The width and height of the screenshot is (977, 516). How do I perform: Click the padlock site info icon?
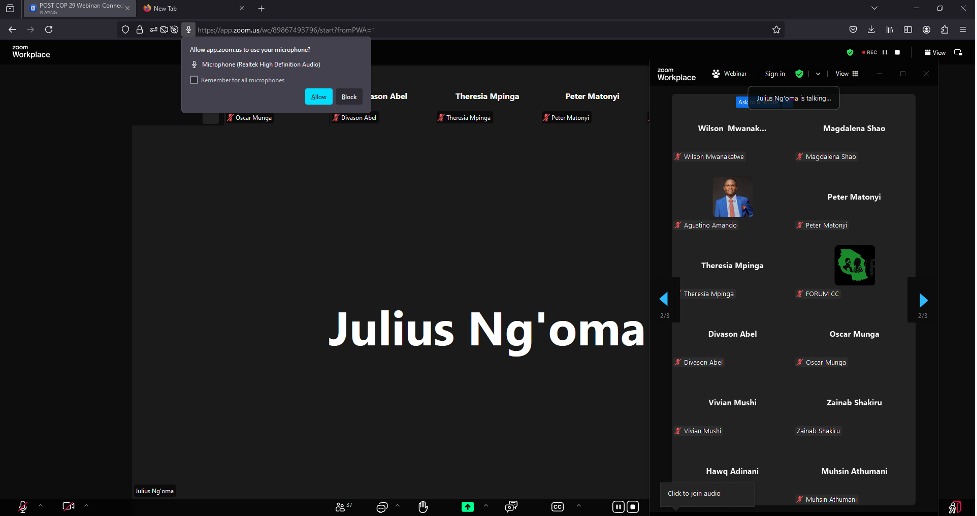click(140, 29)
